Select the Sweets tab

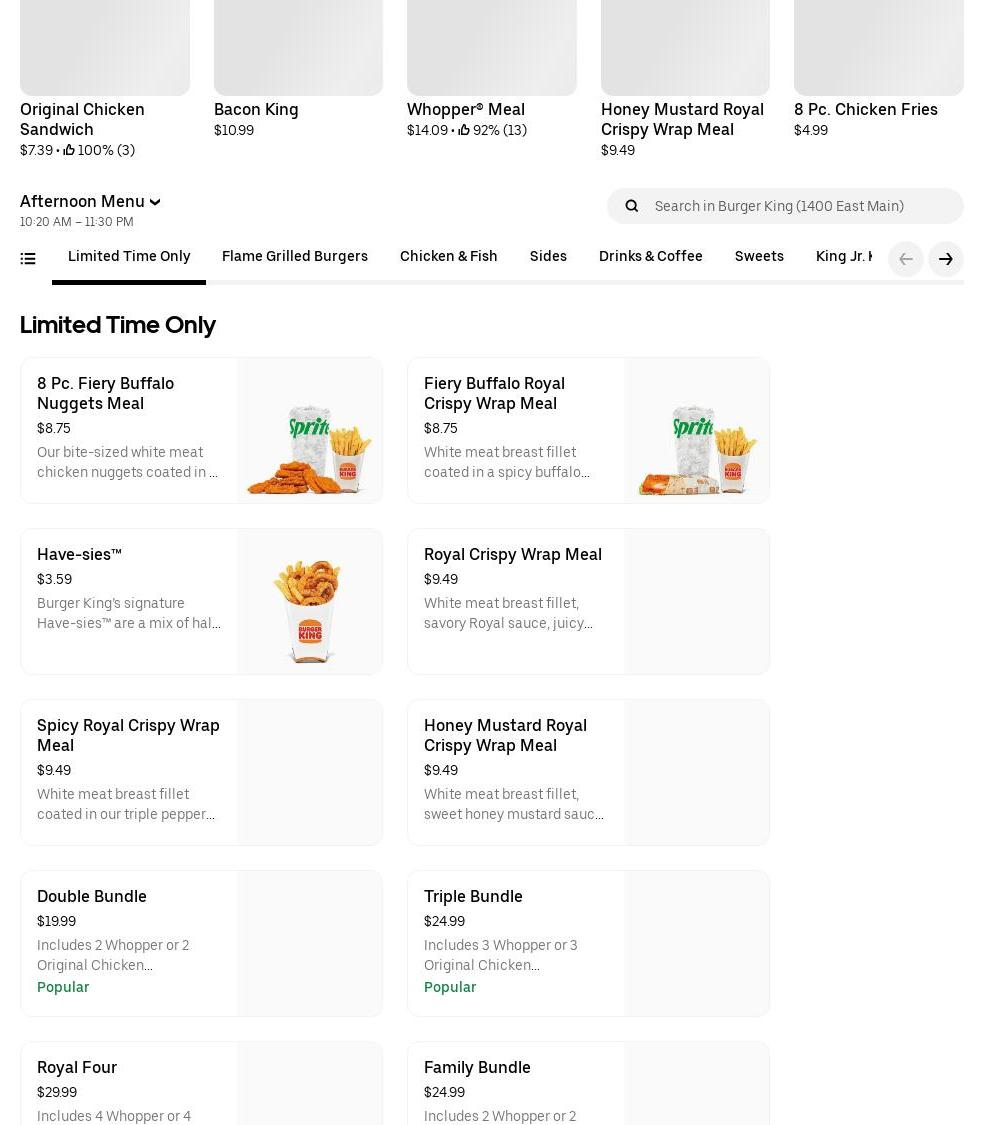click(758, 257)
